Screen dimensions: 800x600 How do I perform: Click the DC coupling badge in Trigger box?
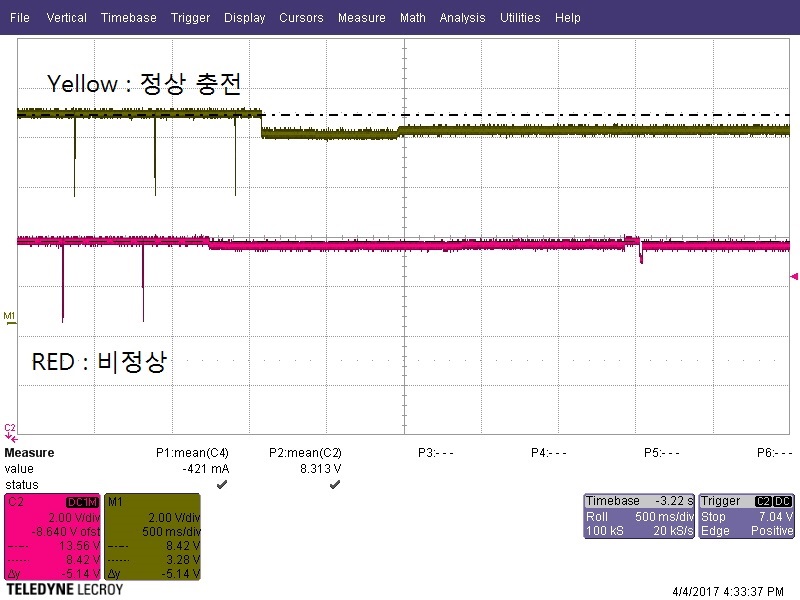(x=783, y=501)
